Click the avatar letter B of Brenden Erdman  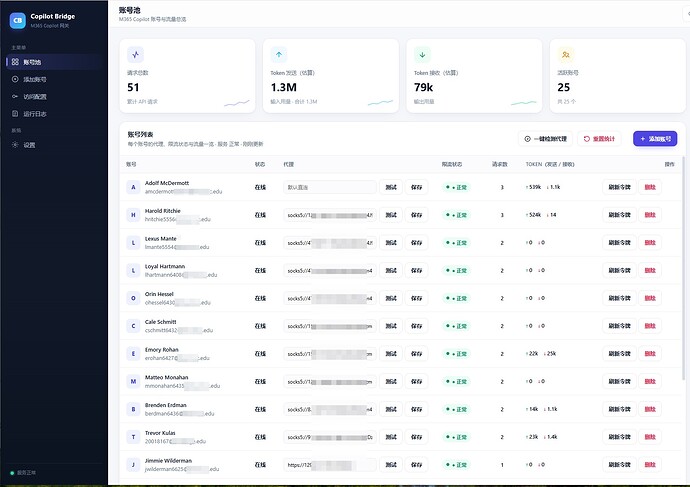pos(133,409)
